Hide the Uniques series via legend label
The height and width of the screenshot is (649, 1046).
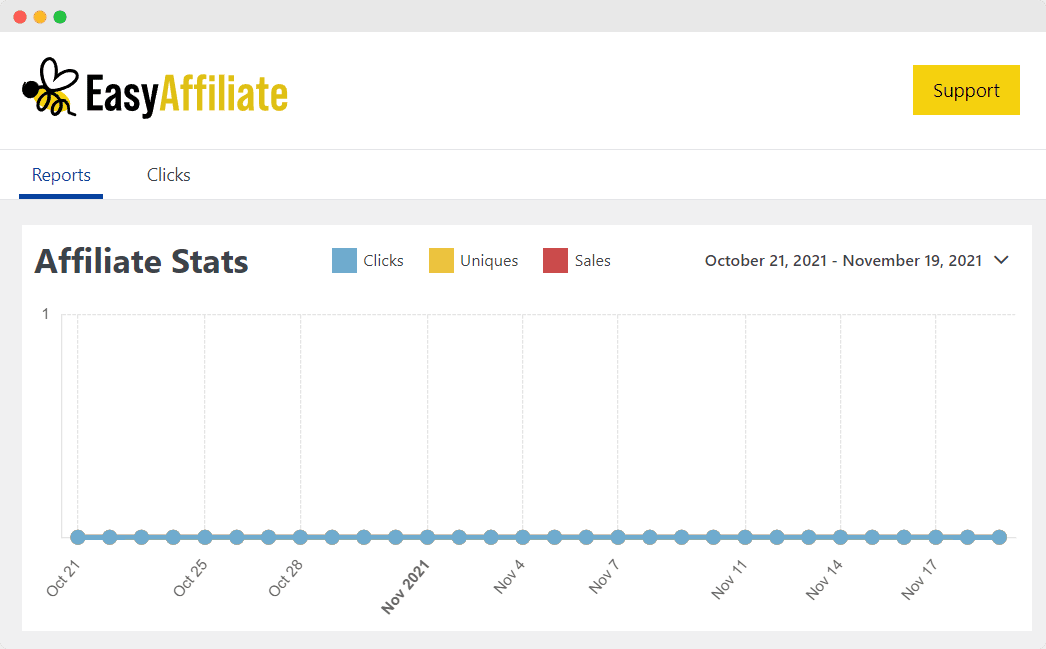pyautogui.click(x=489, y=261)
